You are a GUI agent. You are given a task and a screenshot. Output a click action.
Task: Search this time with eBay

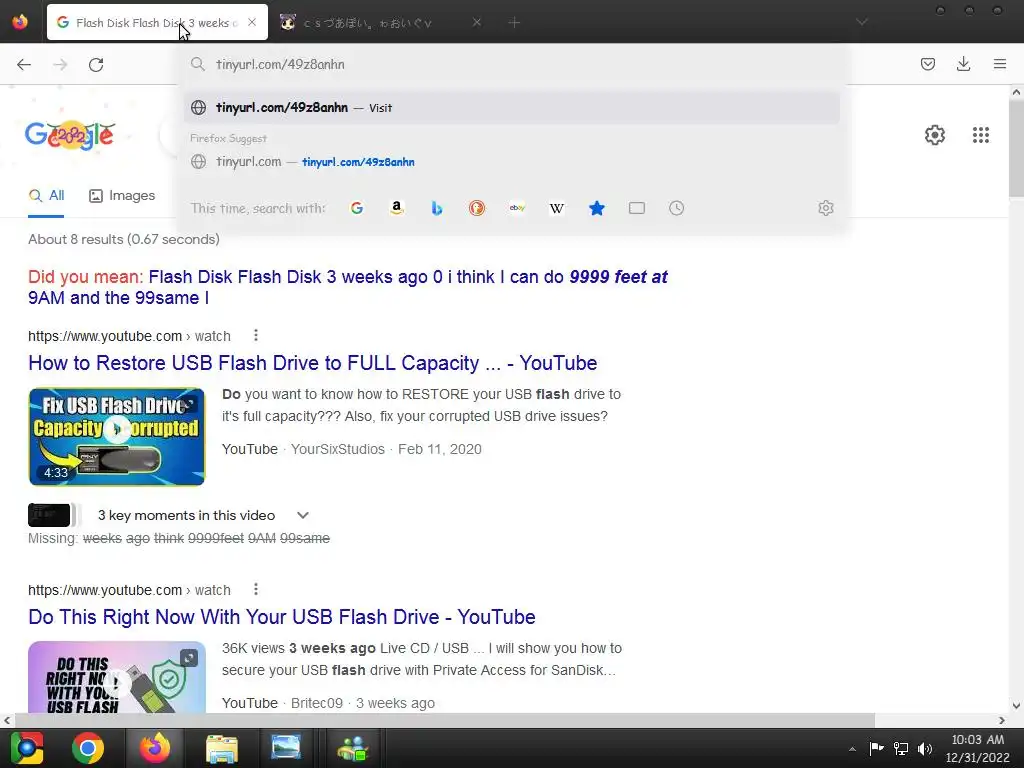click(517, 208)
